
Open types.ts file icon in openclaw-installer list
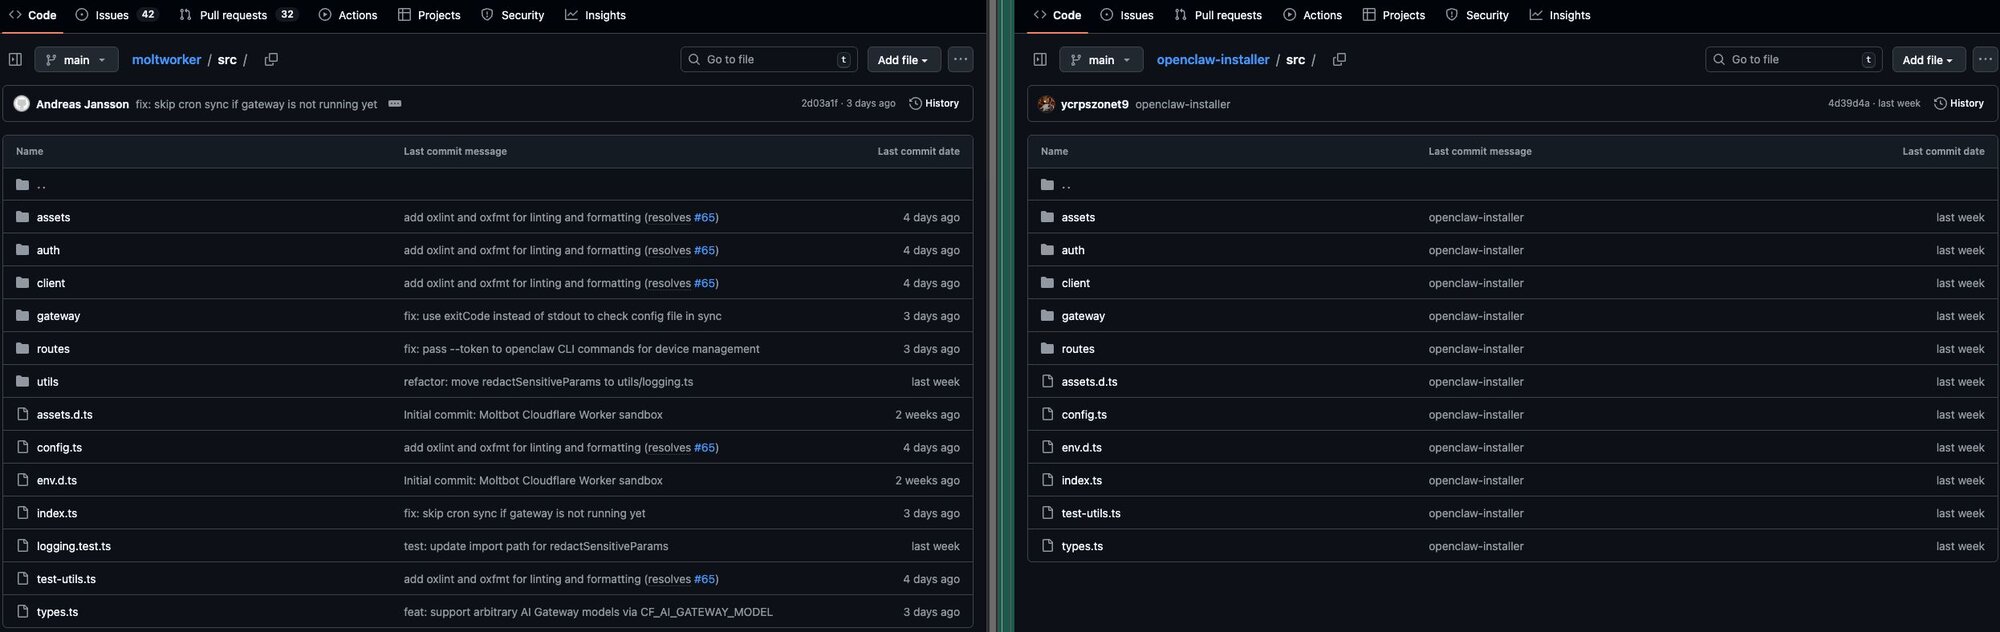1047,546
